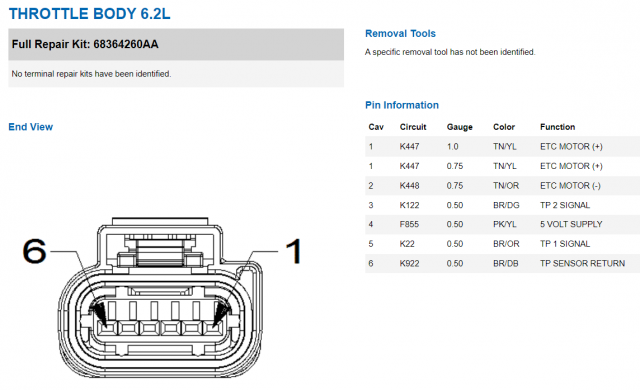Select the Circuit column header
Viewport: 640px width, 390px height.
[413, 127]
